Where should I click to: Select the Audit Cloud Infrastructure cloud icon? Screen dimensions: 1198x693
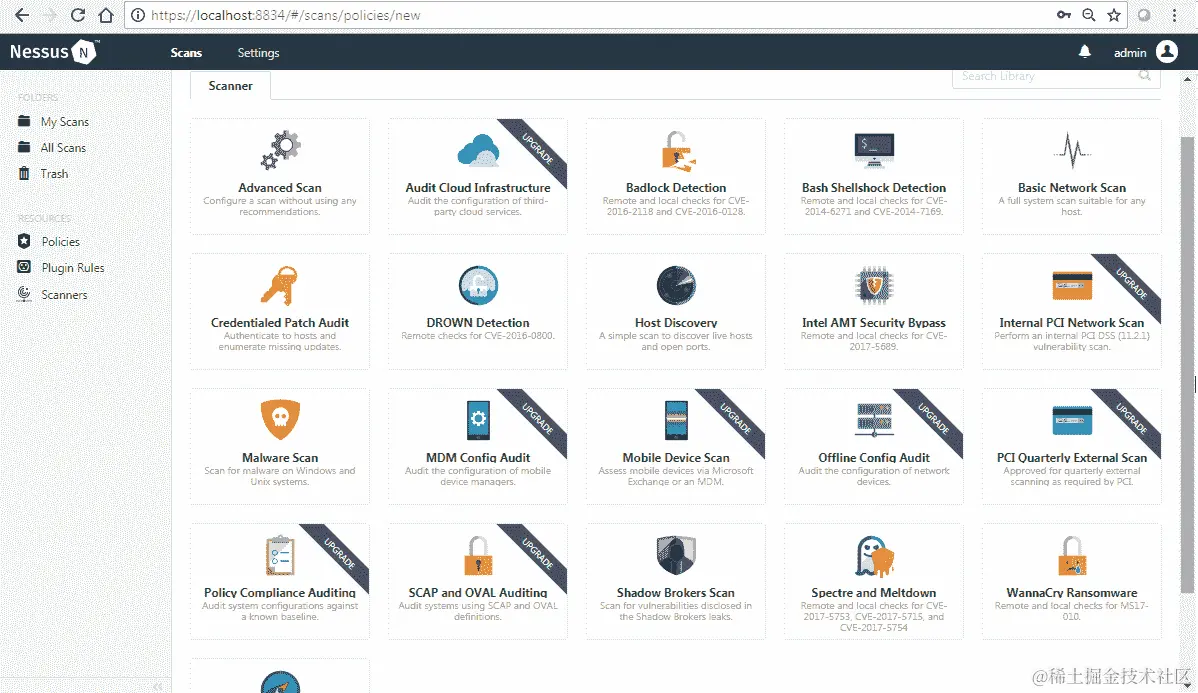pos(478,151)
